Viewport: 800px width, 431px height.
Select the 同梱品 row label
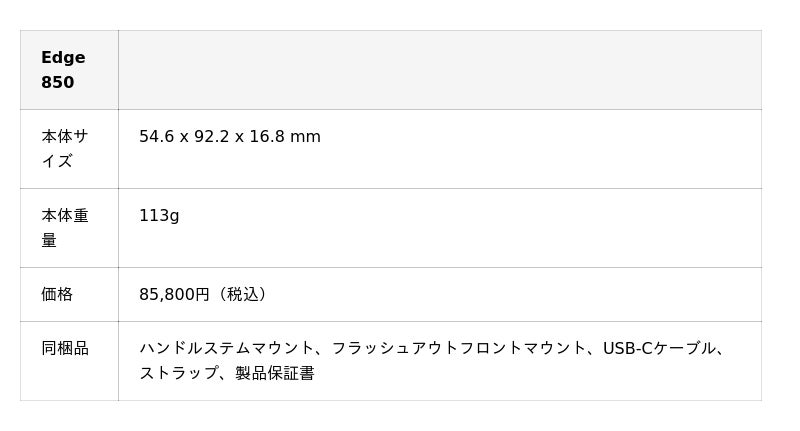point(65,349)
